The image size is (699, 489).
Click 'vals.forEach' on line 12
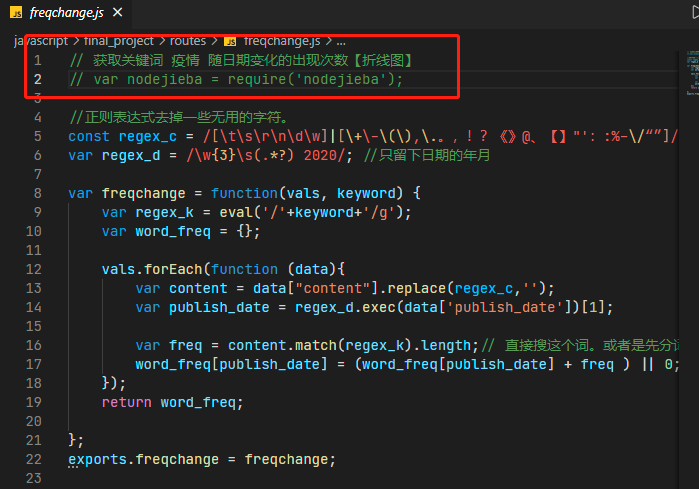[x=152, y=269]
